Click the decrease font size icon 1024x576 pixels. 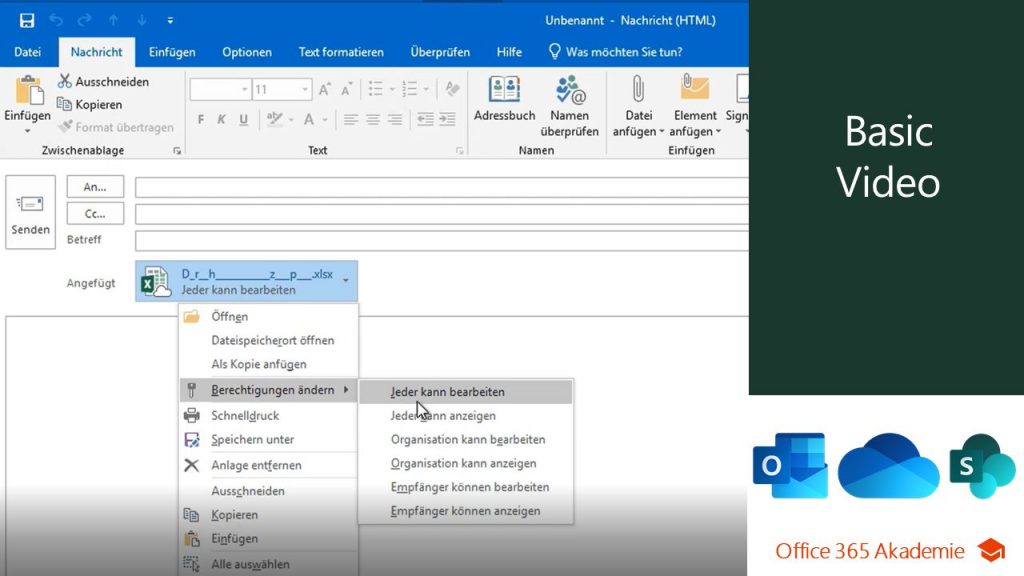click(346, 89)
